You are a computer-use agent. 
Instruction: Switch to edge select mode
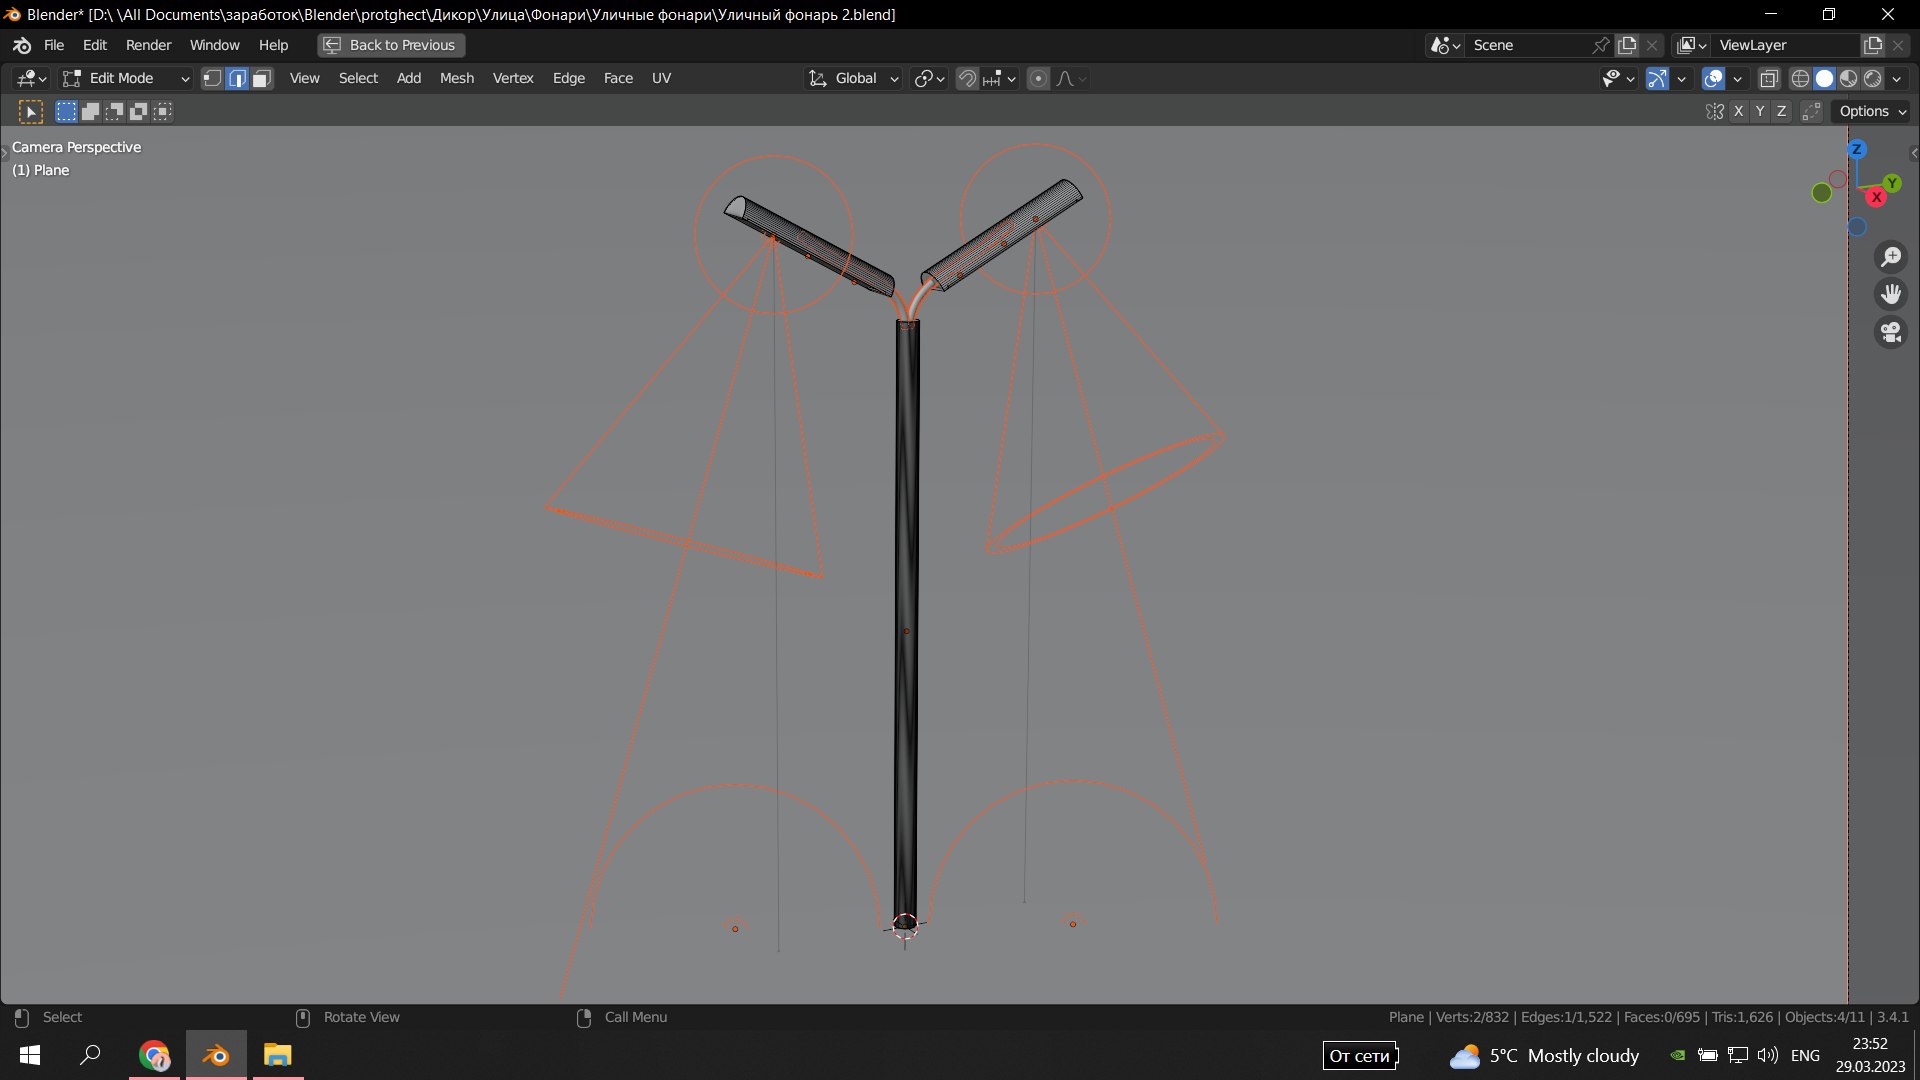pyautogui.click(x=237, y=78)
